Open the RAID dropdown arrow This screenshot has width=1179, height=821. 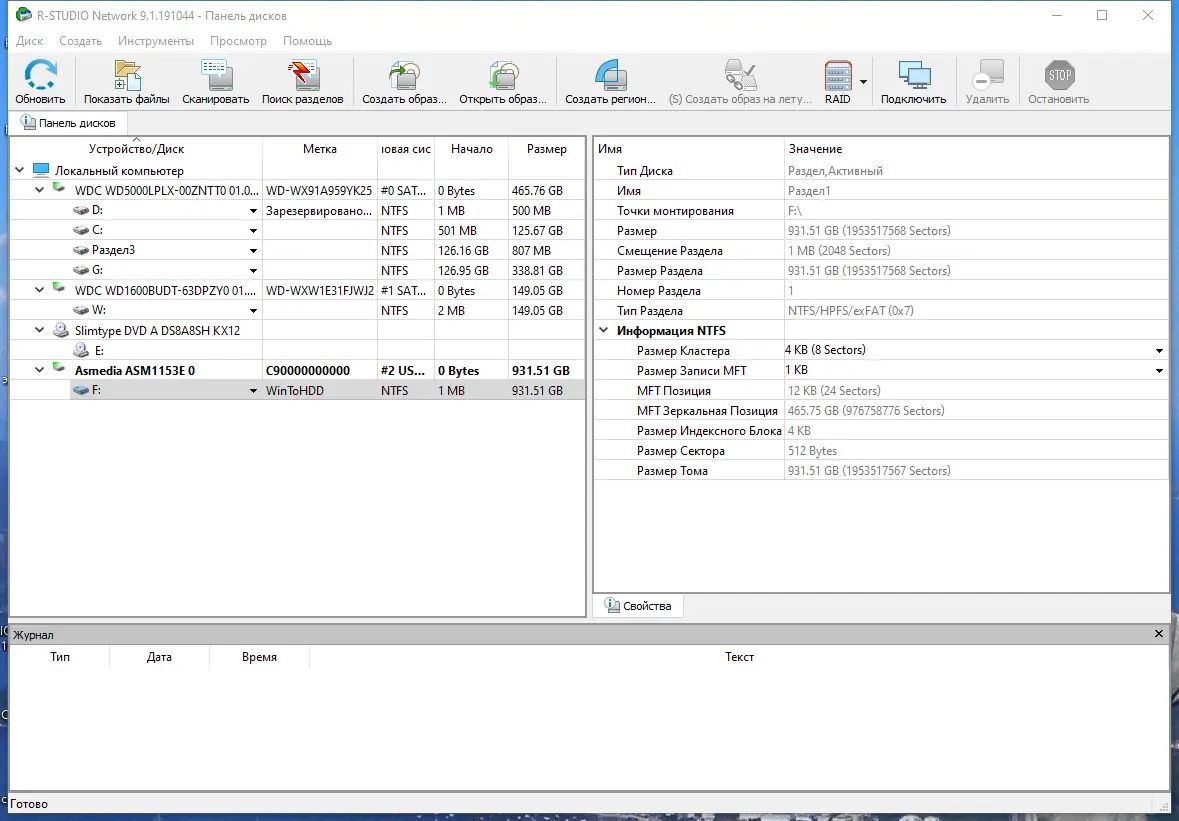[x=863, y=82]
